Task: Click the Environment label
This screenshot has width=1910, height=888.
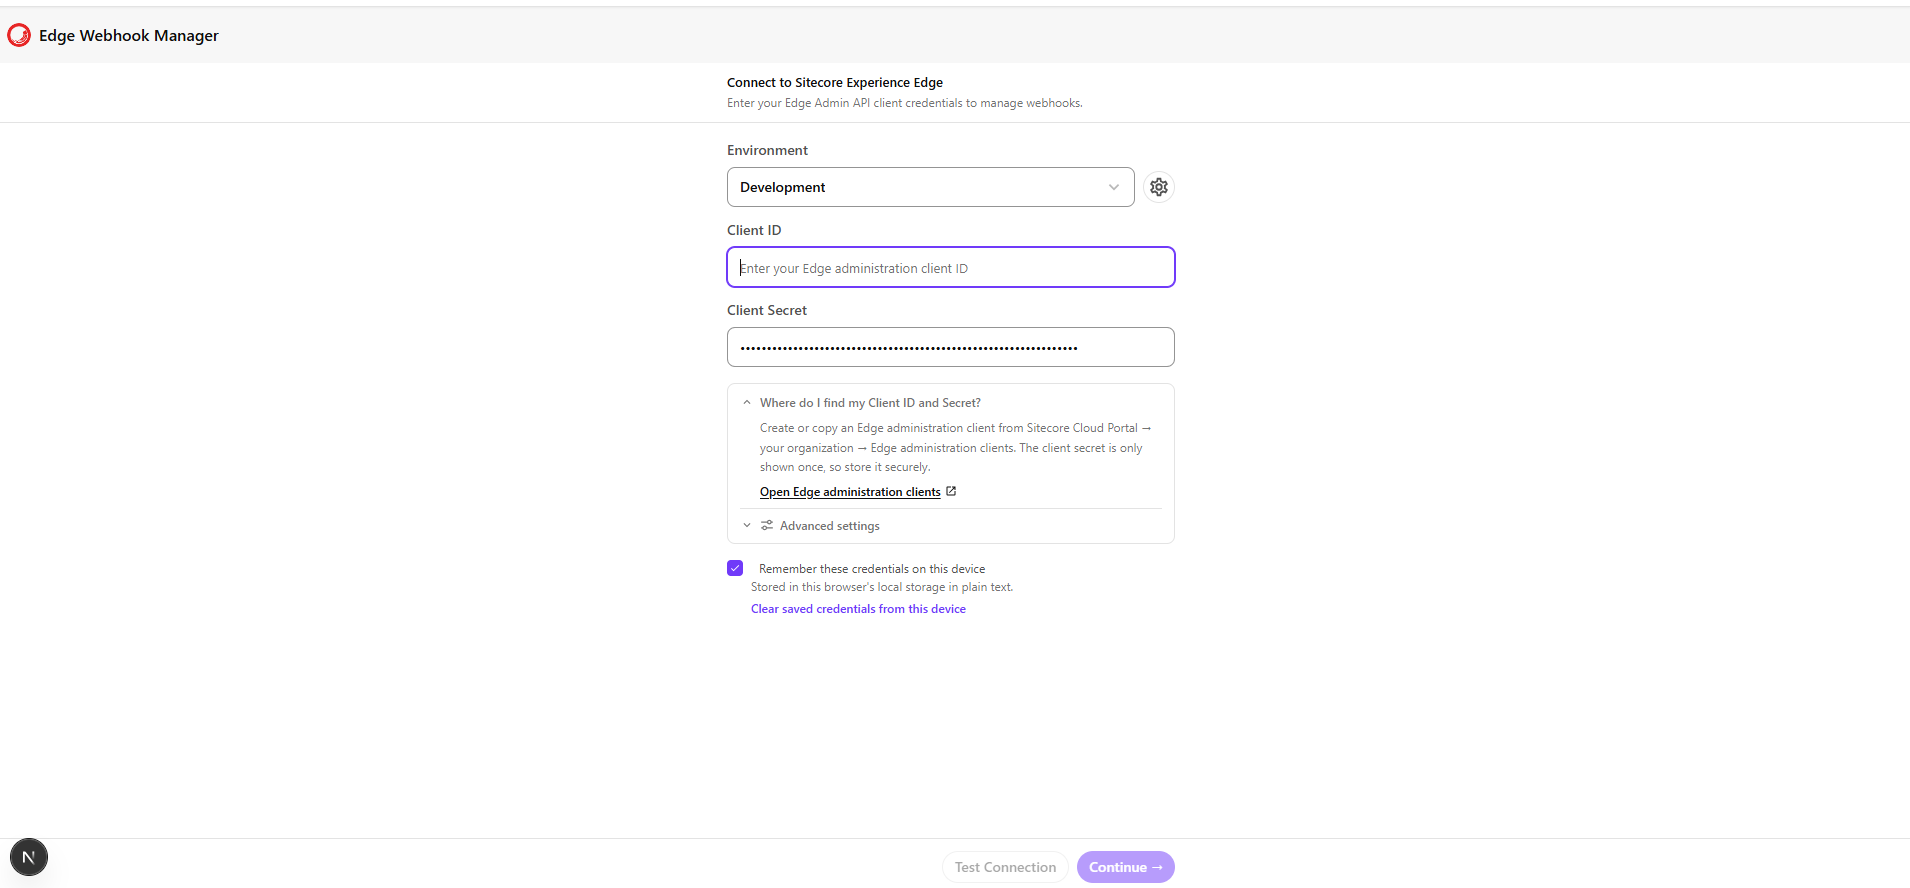Action: [x=767, y=150]
